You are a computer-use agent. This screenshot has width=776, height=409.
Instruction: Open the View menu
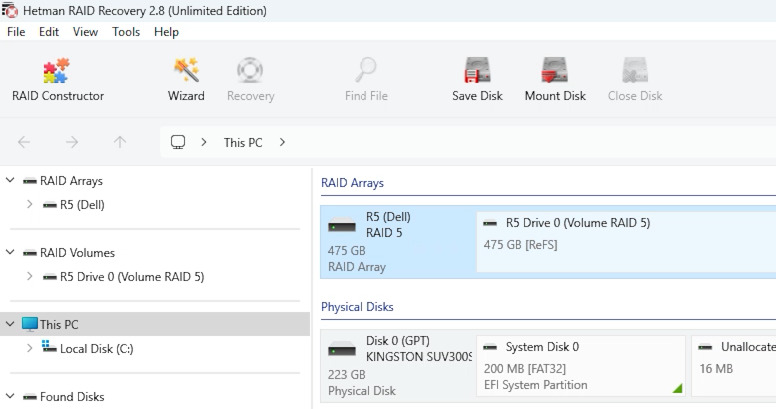click(85, 32)
